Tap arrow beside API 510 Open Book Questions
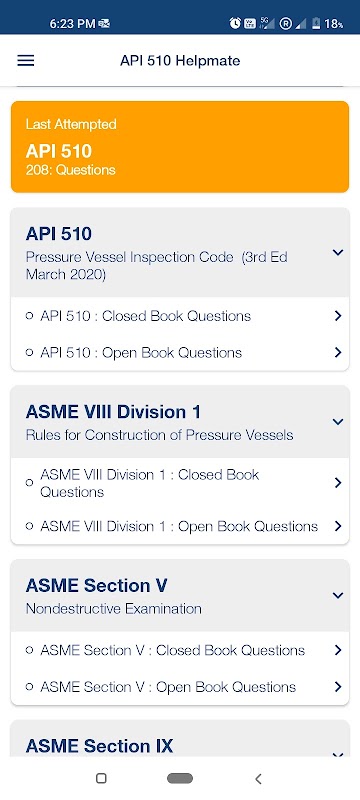This screenshot has height=800, width=360. tap(338, 352)
